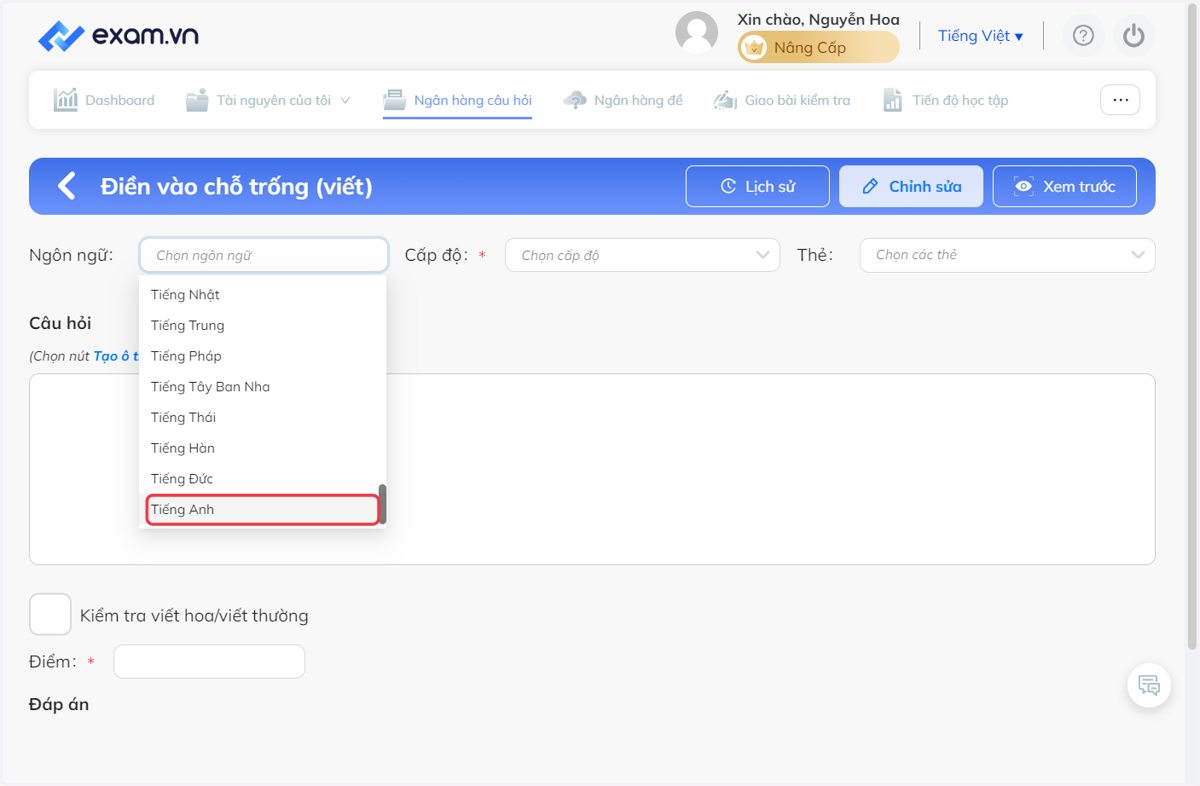Focus the Chọn ngôn ngữ input
The image size is (1200, 786).
coord(264,255)
